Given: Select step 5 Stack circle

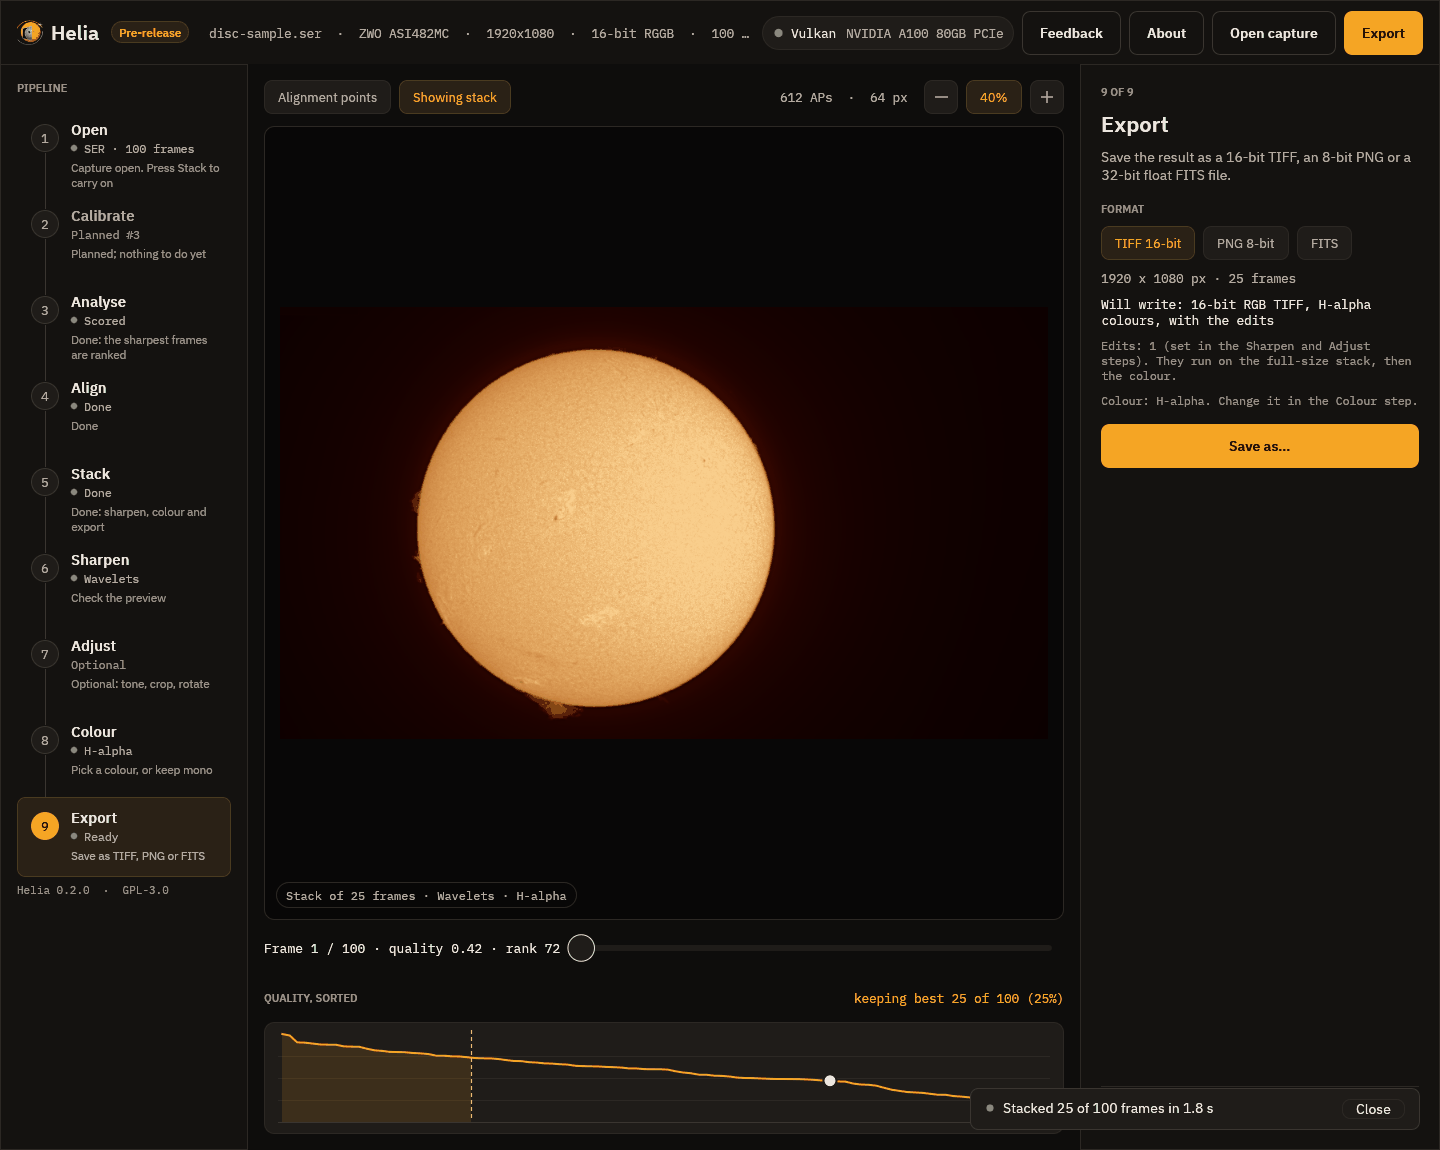Looking at the screenshot, I should click(x=45, y=482).
